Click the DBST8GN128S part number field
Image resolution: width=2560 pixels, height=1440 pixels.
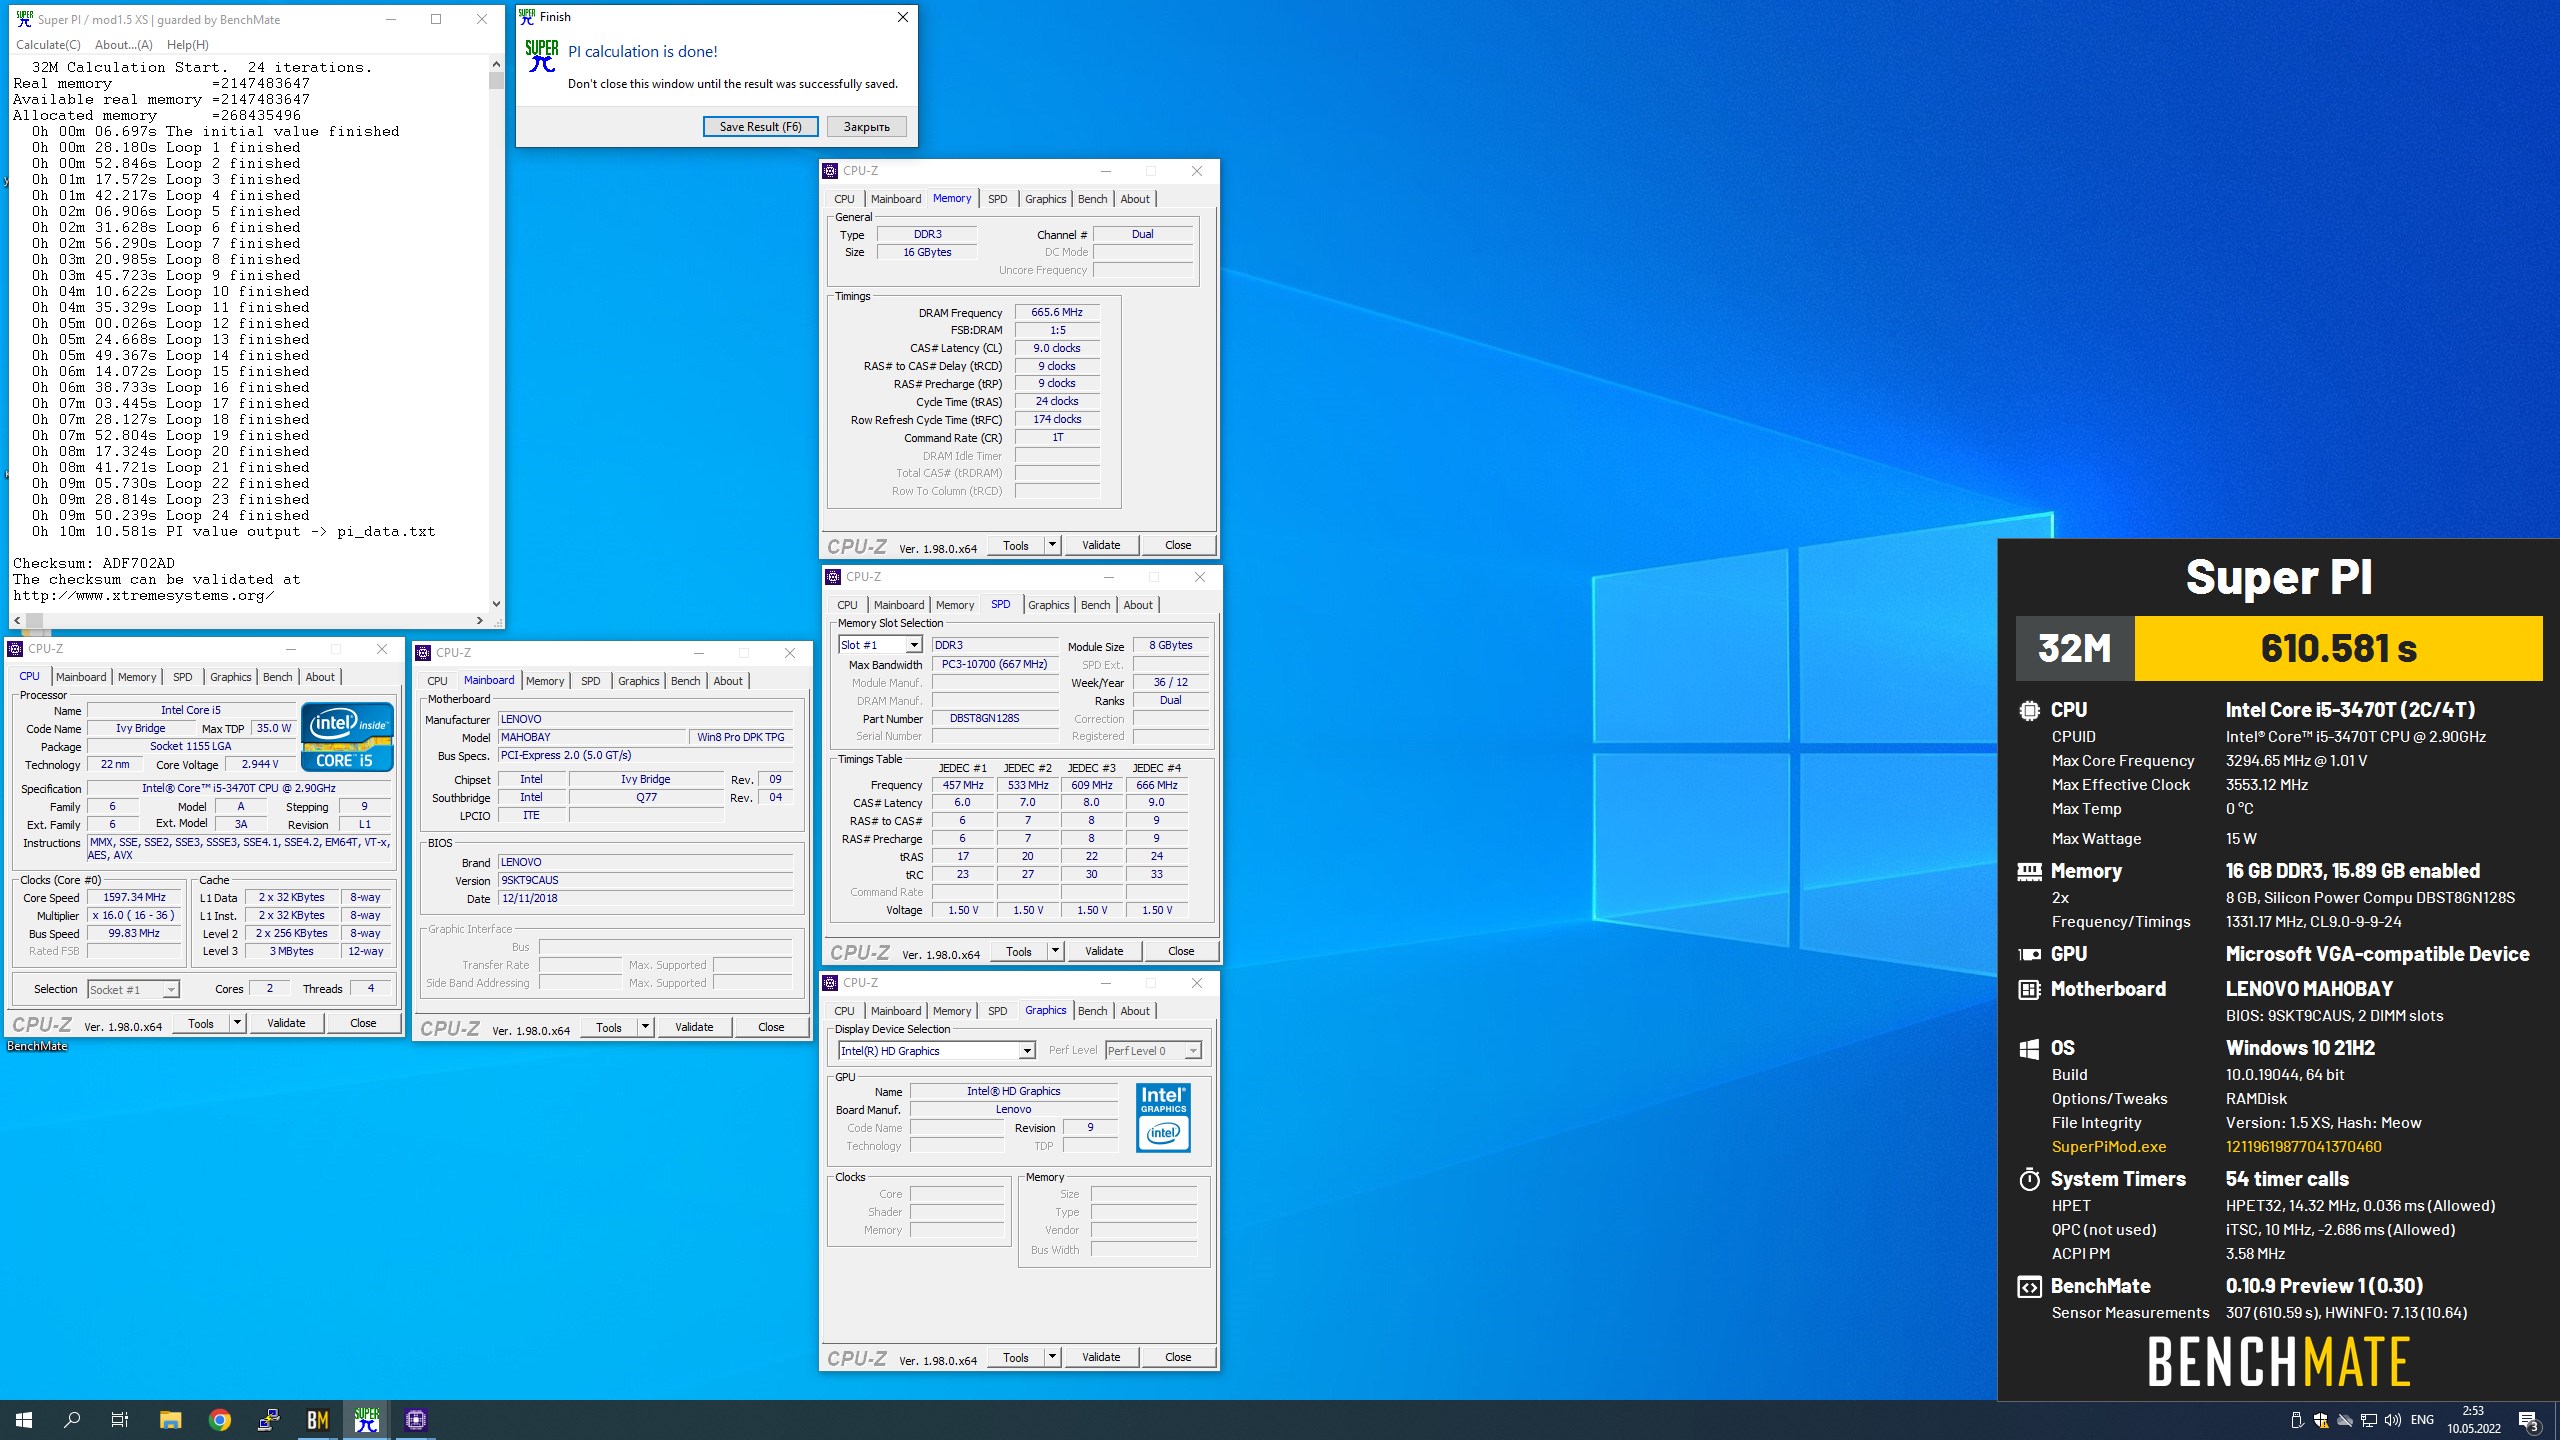click(x=995, y=719)
